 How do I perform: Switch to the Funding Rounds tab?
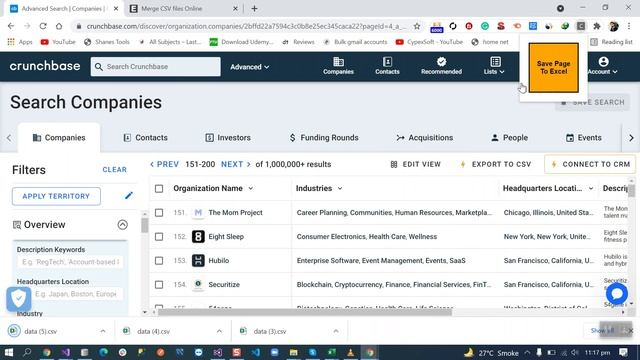click(x=324, y=138)
